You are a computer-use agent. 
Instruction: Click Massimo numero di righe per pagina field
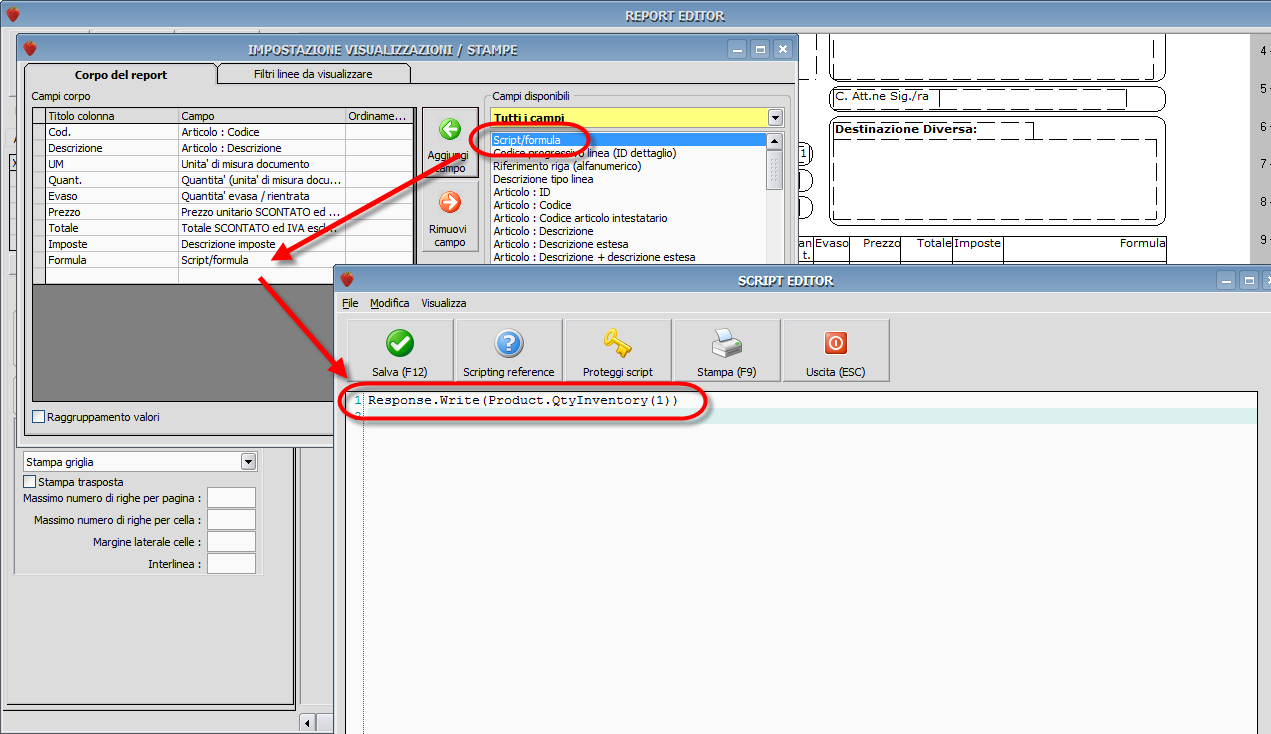point(231,498)
